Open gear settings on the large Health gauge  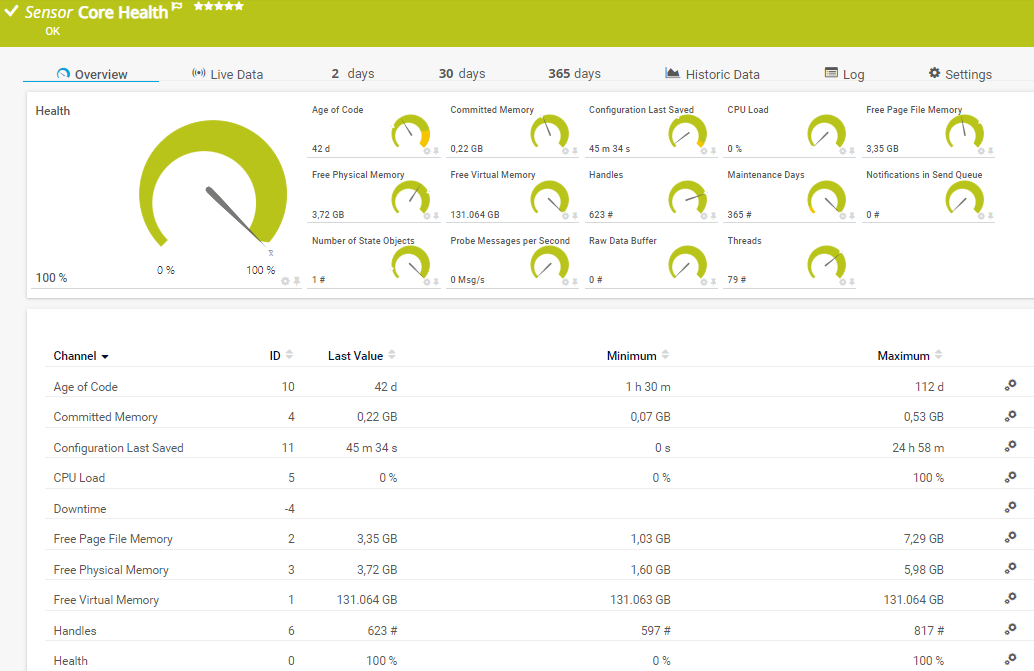point(285,281)
